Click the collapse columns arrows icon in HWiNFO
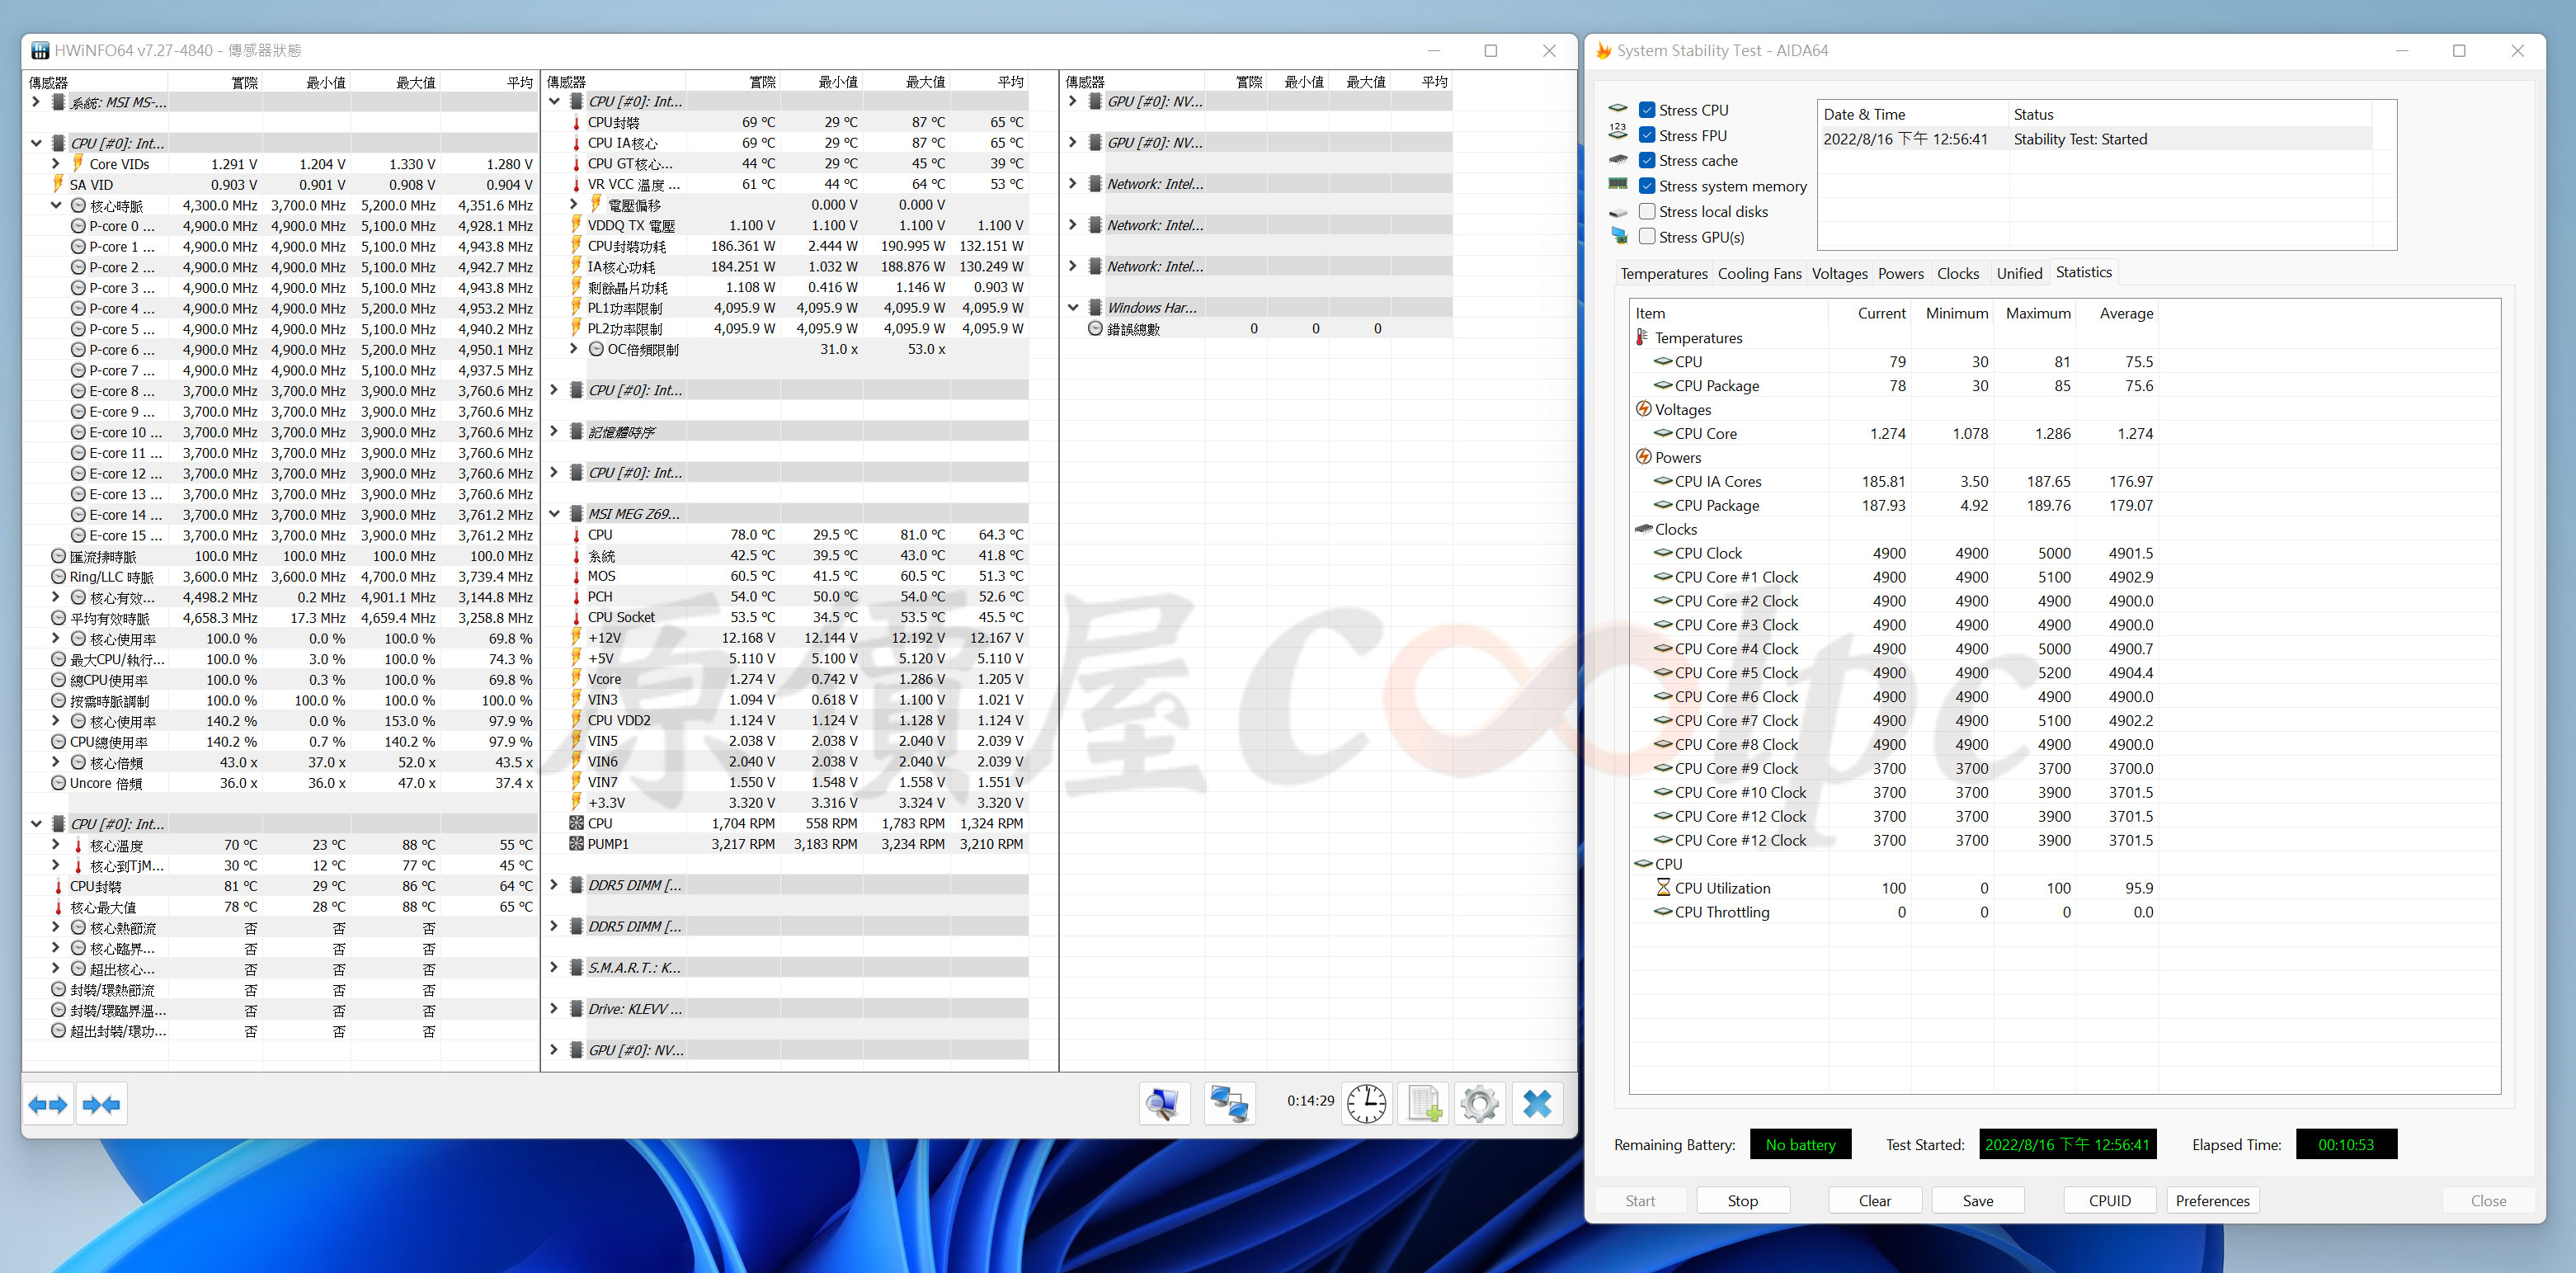The width and height of the screenshot is (2576, 1273). point(101,1104)
